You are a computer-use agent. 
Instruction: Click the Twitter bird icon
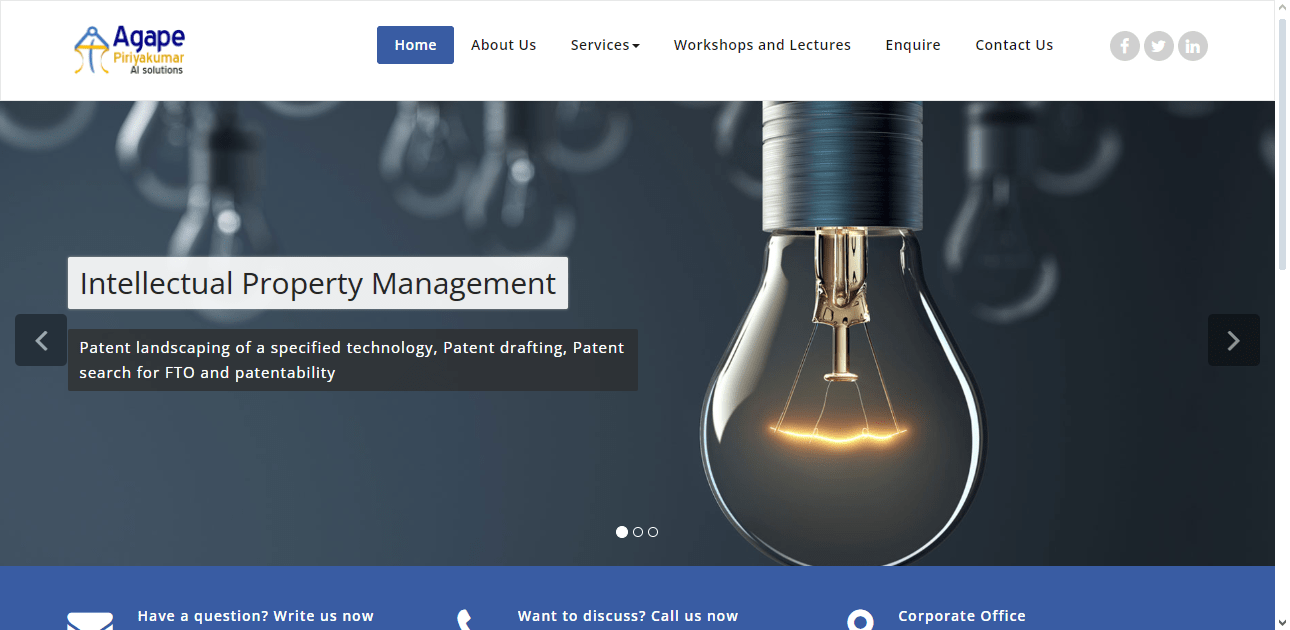(1158, 46)
